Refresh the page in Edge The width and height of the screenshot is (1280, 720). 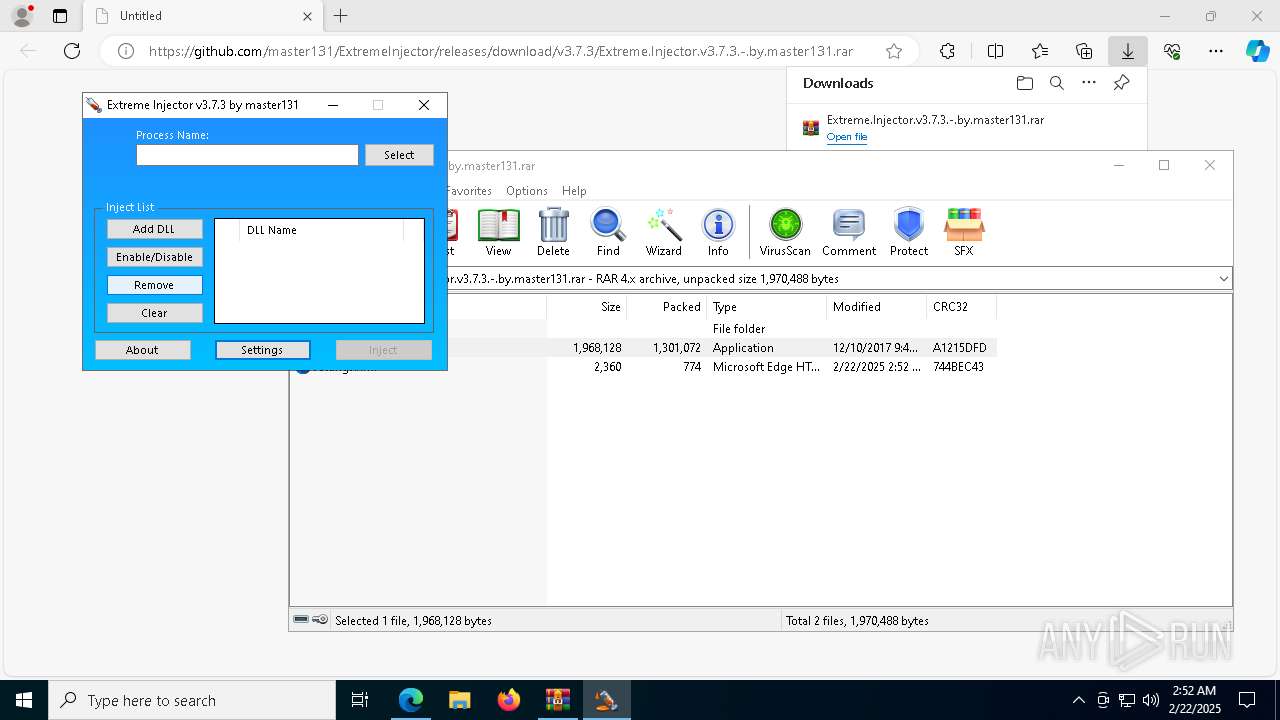click(72, 51)
